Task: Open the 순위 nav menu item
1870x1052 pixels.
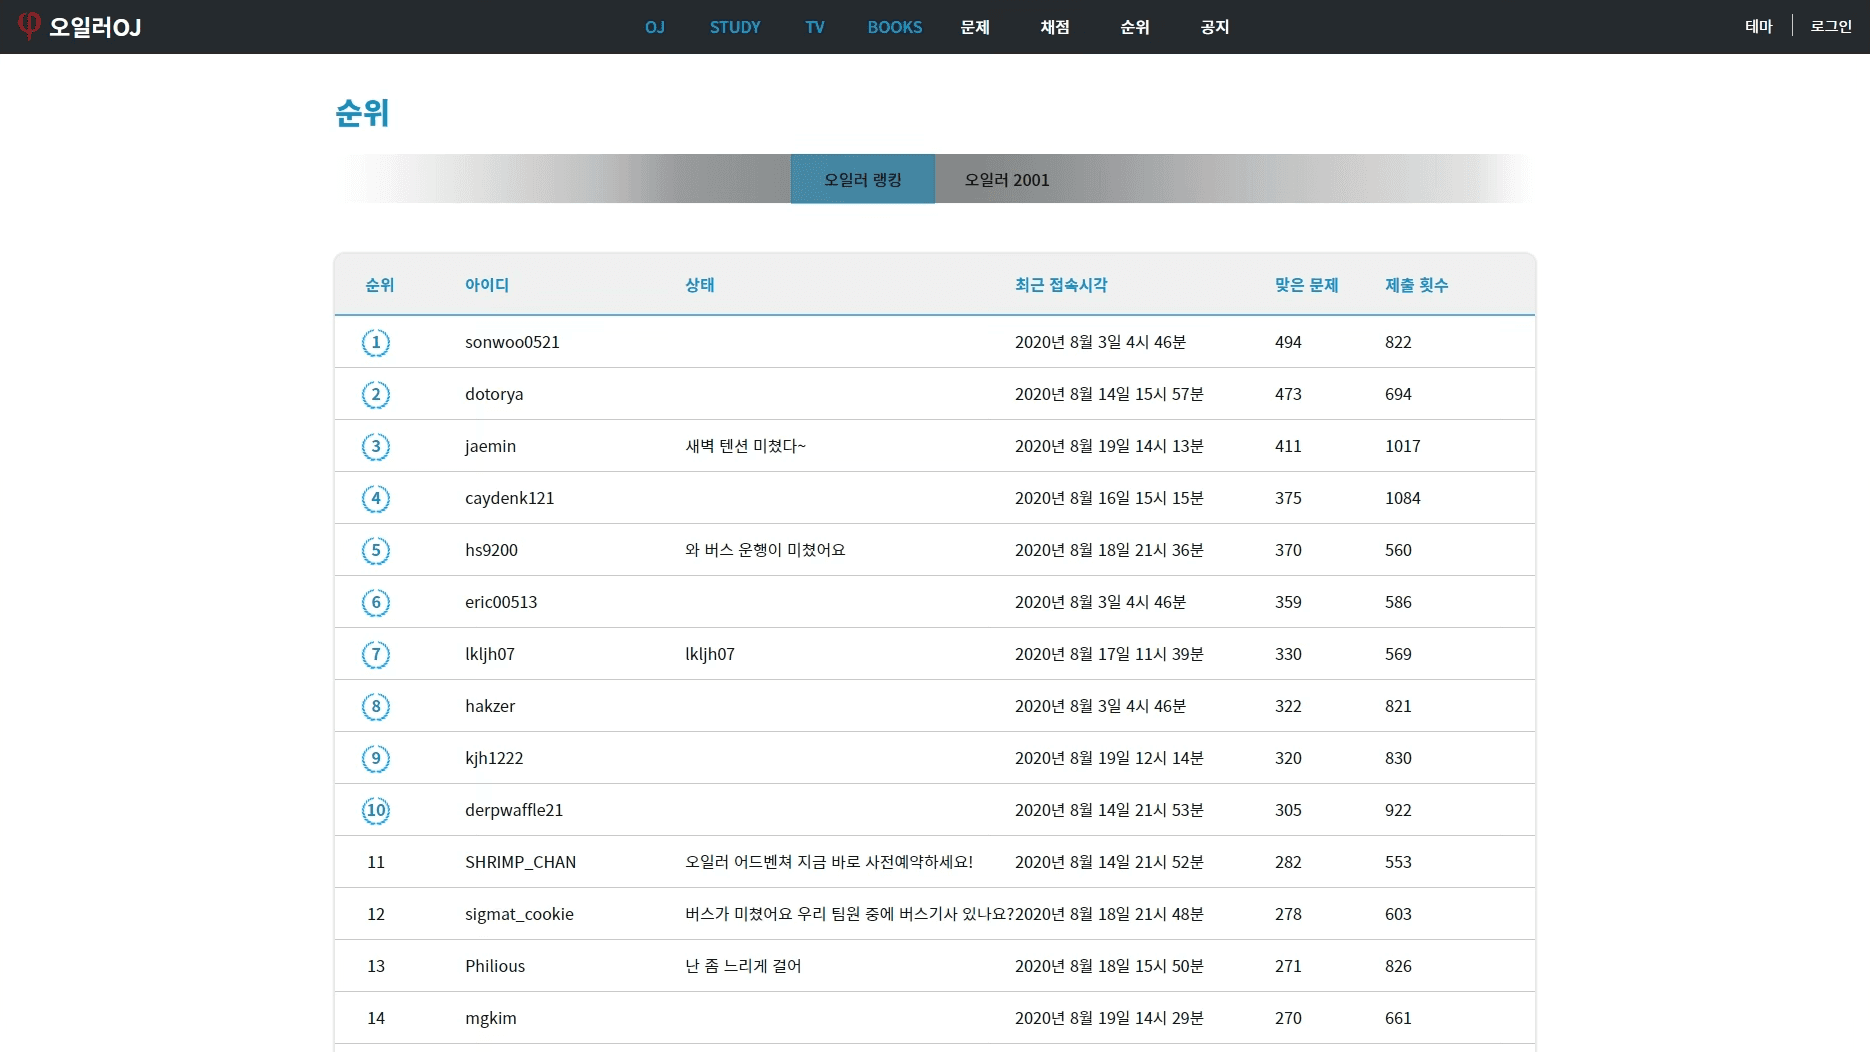Action: [1135, 27]
